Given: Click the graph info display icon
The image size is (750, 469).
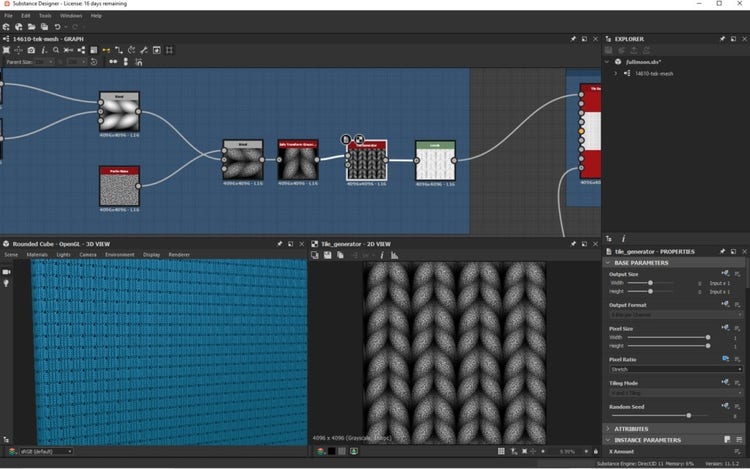Looking at the screenshot, I should point(44,50).
